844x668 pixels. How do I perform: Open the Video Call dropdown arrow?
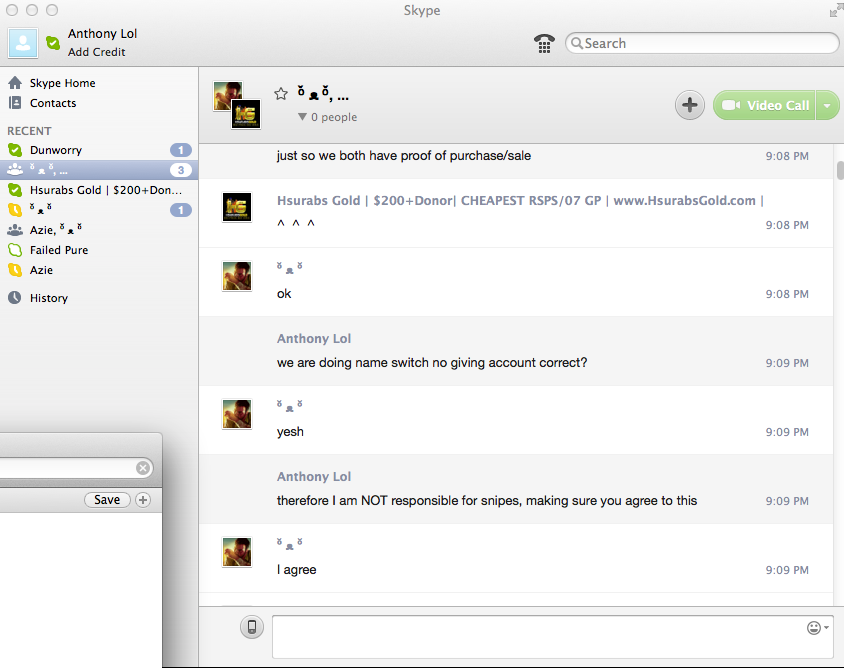click(x=827, y=106)
